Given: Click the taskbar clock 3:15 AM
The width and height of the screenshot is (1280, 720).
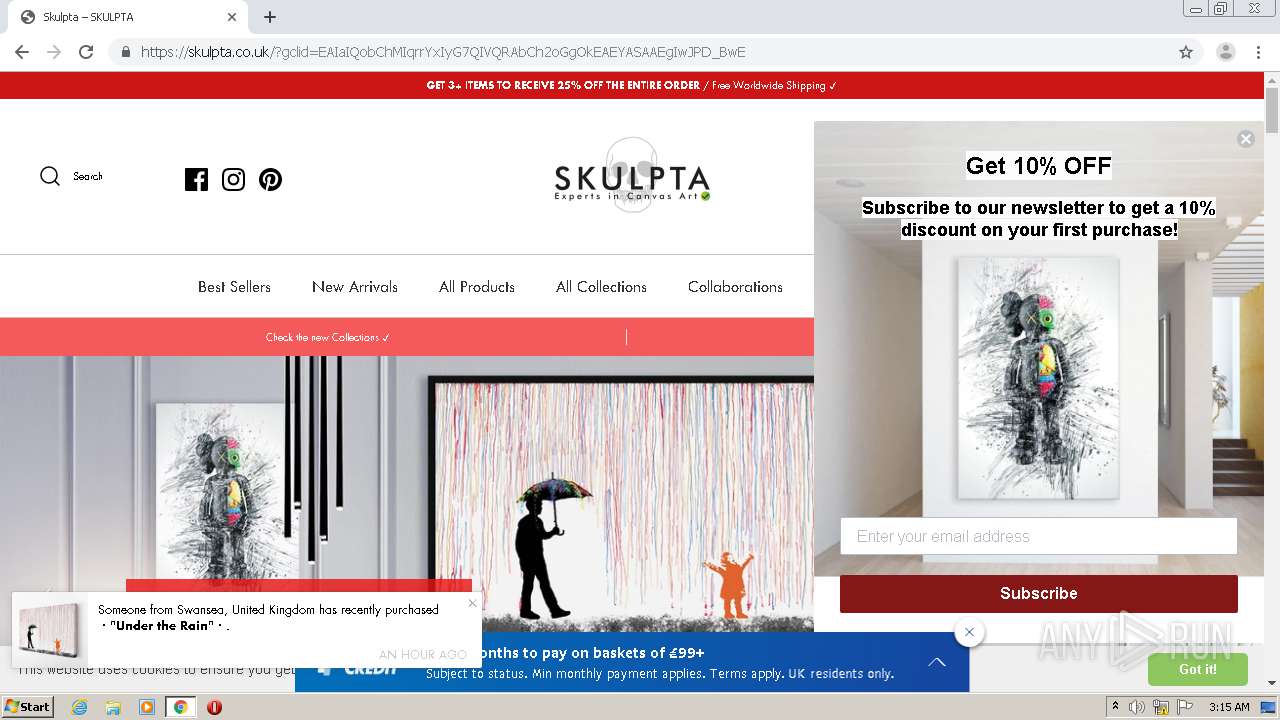Looking at the screenshot, I should (x=1229, y=707).
